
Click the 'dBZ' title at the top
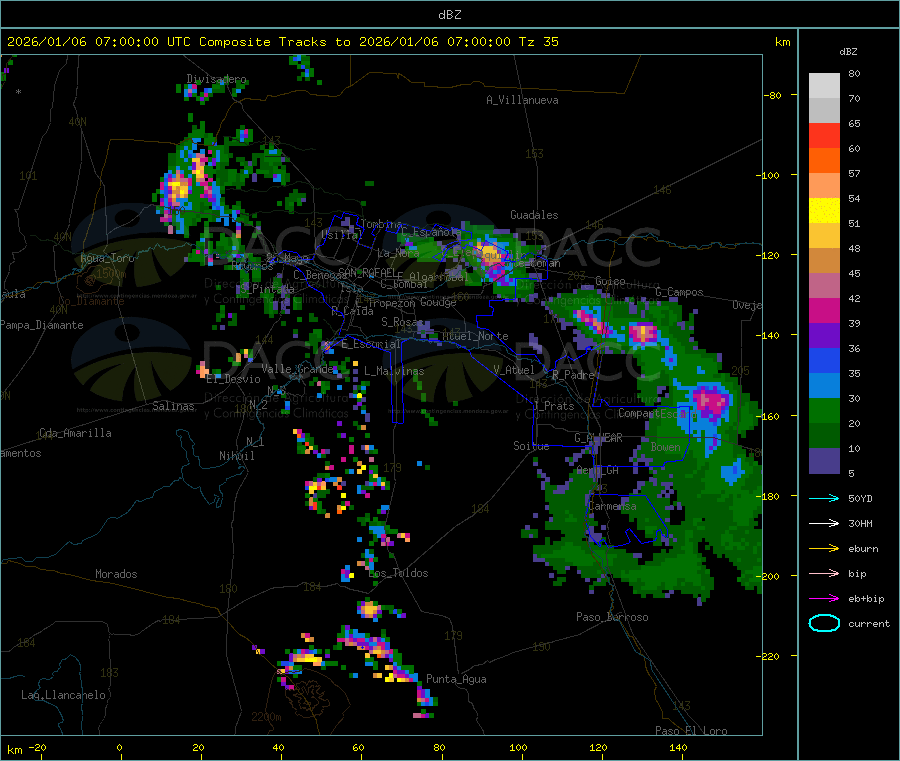[449, 14]
